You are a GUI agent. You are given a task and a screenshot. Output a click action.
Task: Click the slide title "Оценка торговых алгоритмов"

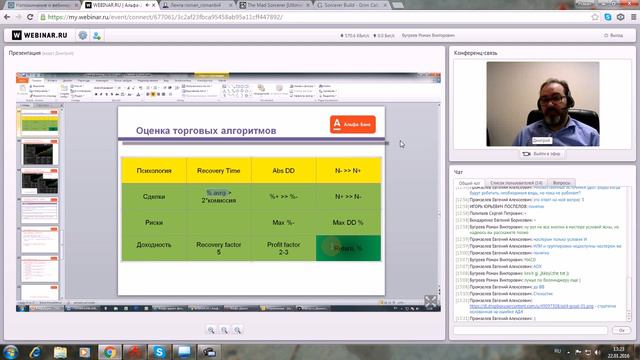(206, 131)
